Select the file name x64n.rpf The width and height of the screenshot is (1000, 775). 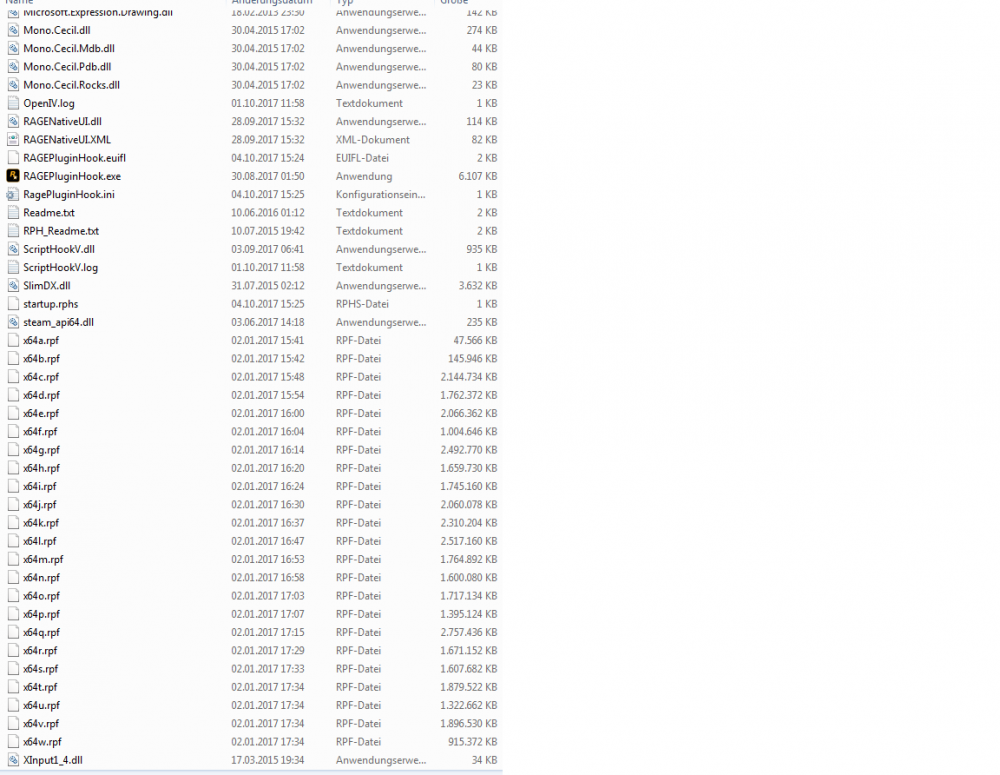pos(41,577)
